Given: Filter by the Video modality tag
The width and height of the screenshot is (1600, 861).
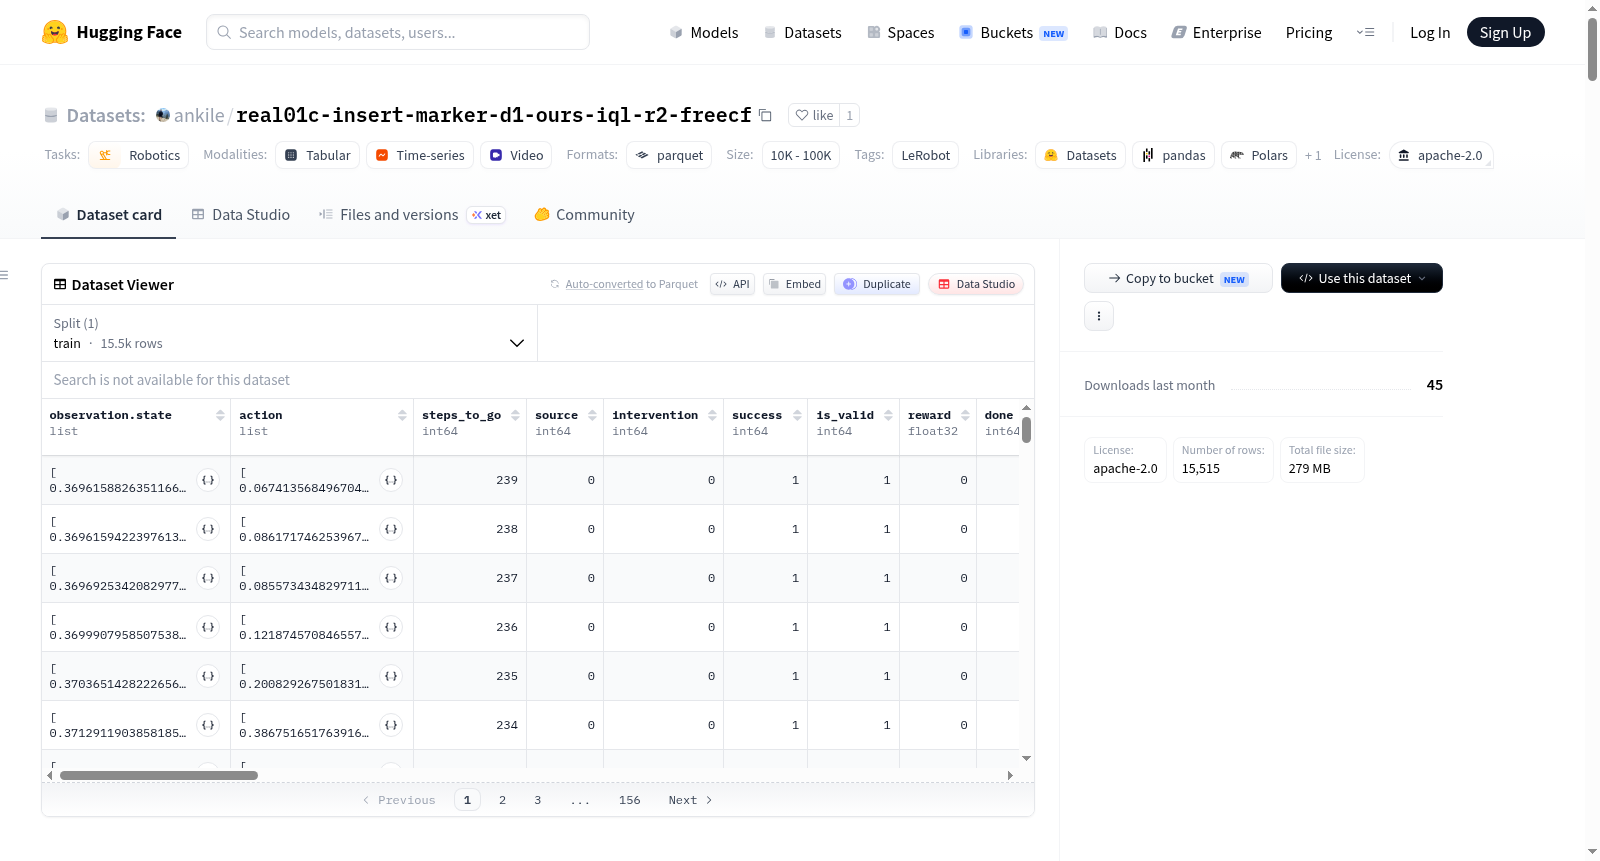Looking at the screenshot, I should [516, 155].
